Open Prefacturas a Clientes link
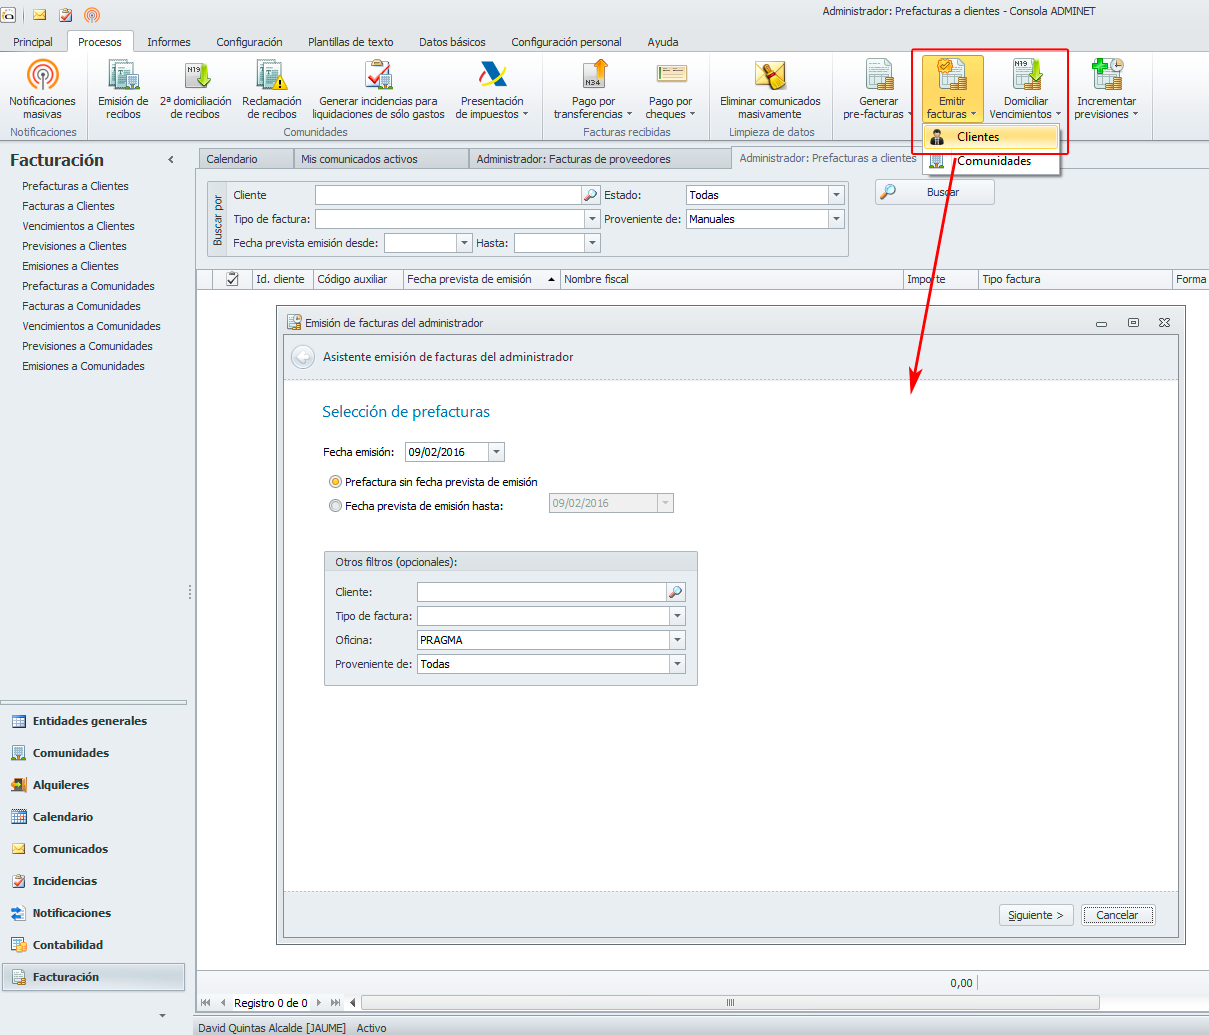 point(75,186)
